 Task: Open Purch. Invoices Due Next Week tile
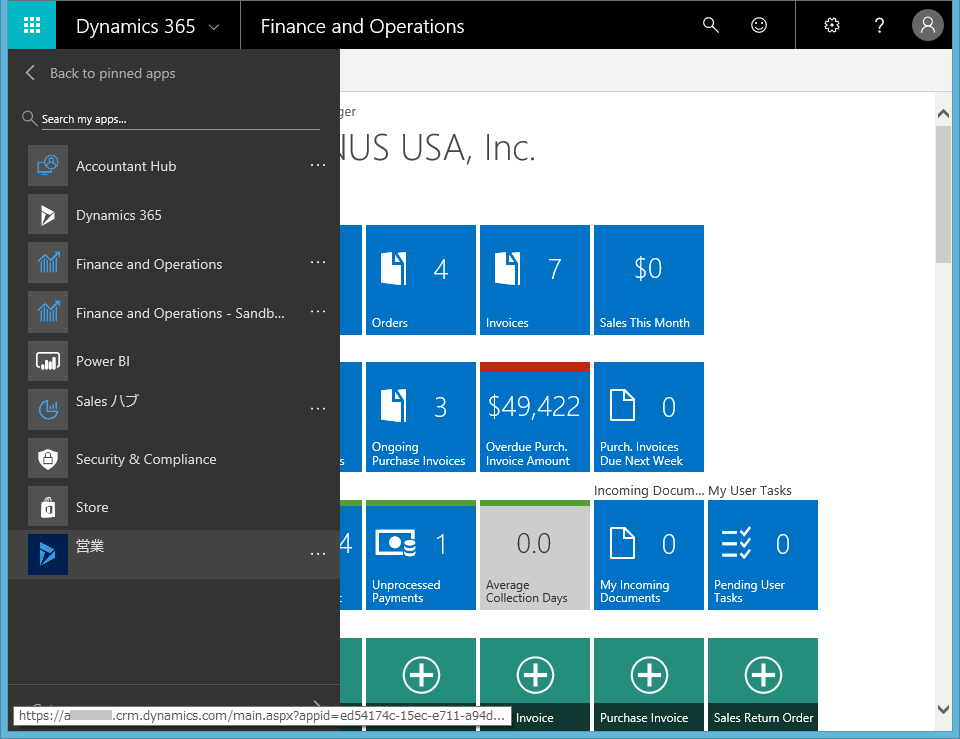648,417
